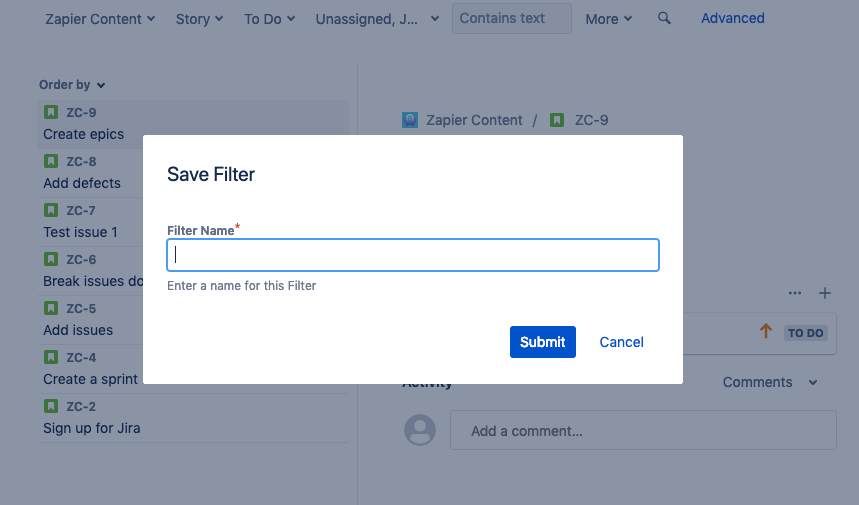Select issue ZC-9 Create epics
Image resolution: width=859 pixels, height=505 pixels.
tap(193, 124)
